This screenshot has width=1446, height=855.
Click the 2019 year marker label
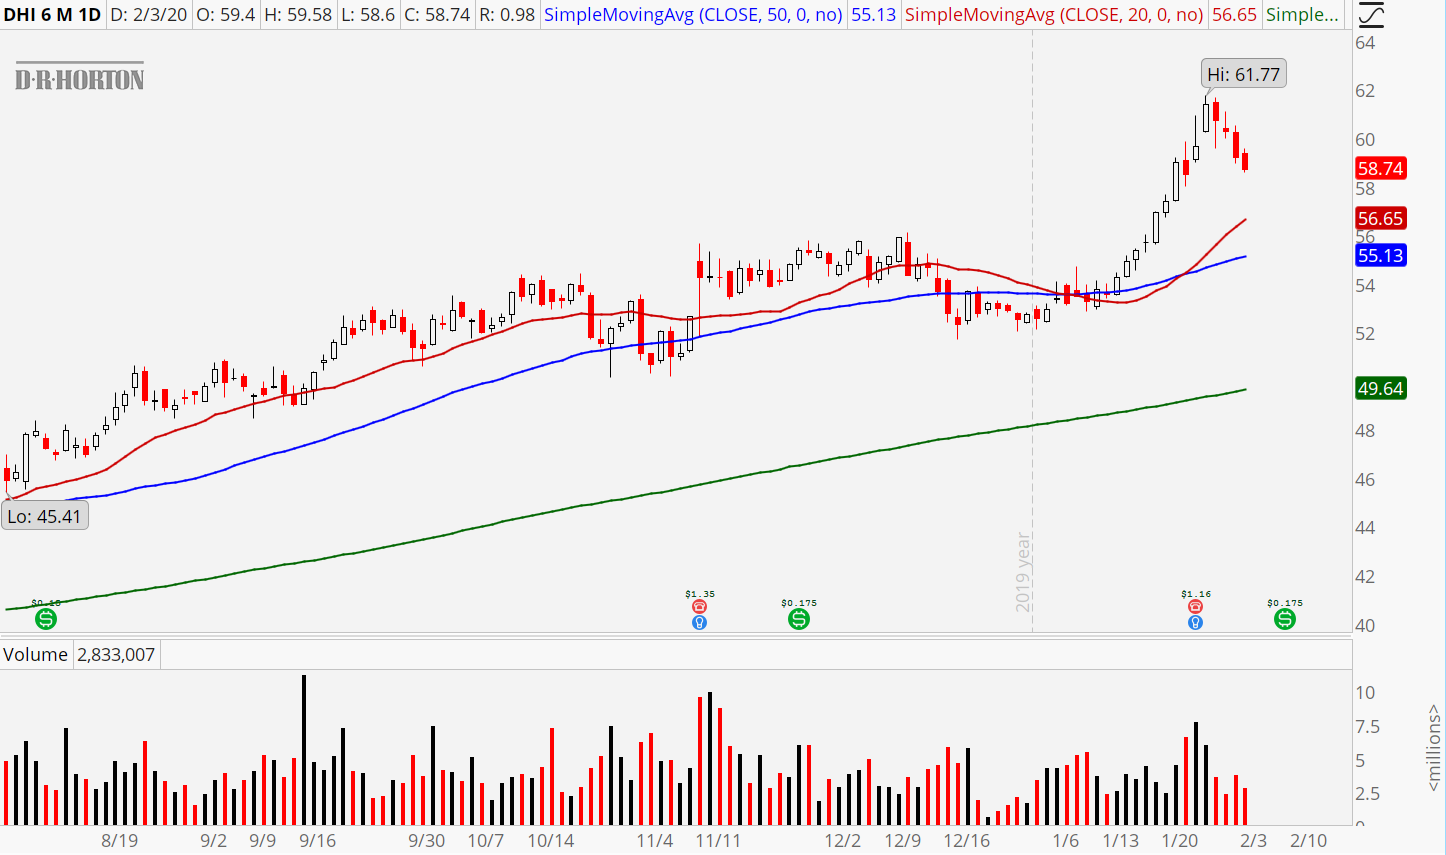pos(1023,572)
